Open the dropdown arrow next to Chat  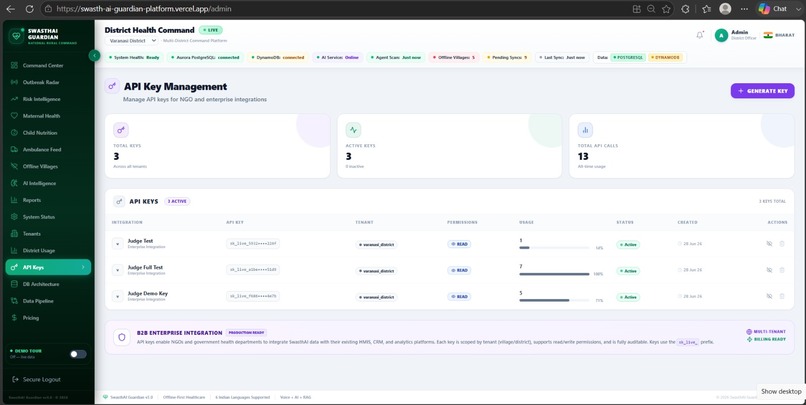coord(798,9)
